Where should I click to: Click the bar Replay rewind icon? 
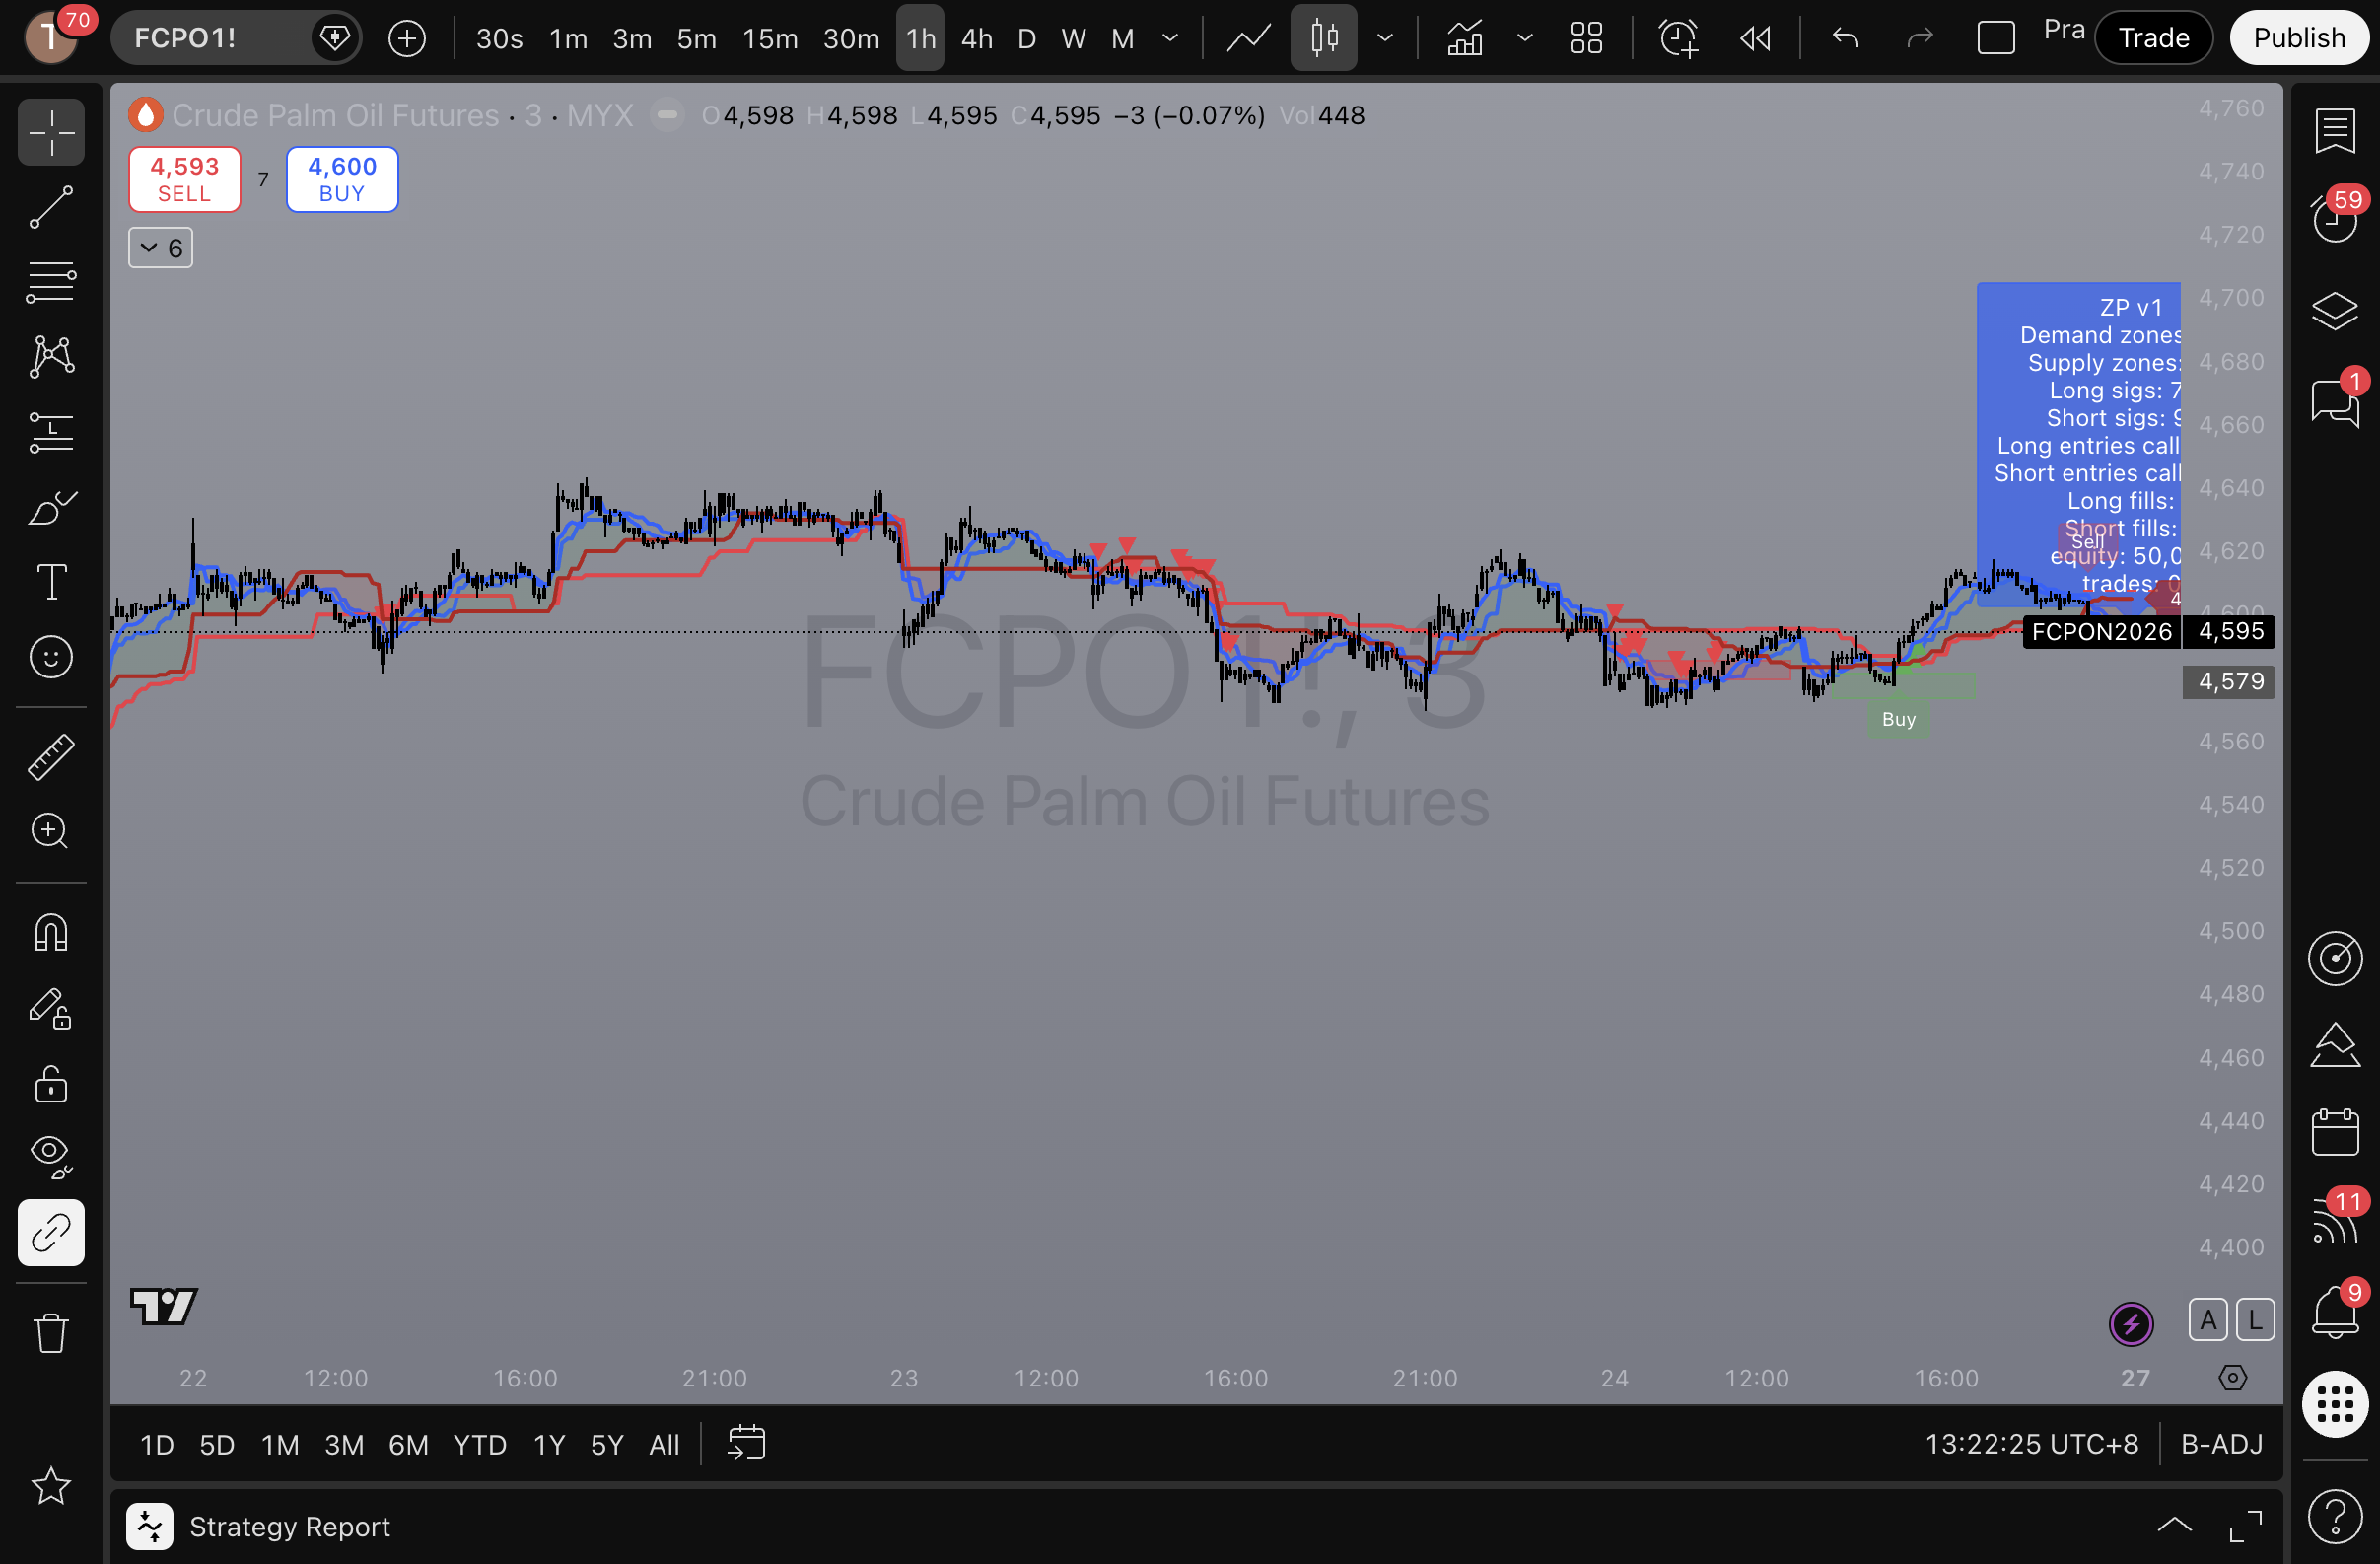point(1755,38)
